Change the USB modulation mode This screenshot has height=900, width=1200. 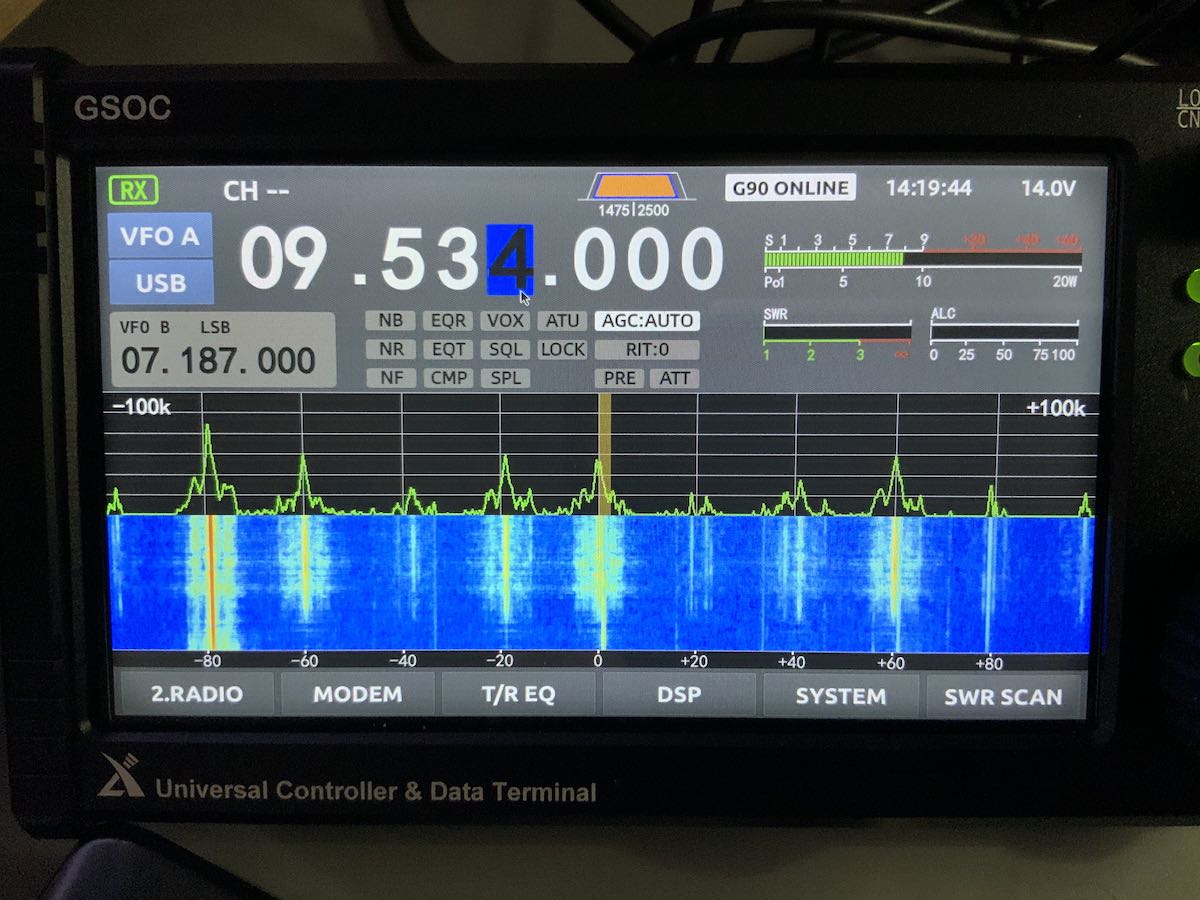[x=160, y=282]
